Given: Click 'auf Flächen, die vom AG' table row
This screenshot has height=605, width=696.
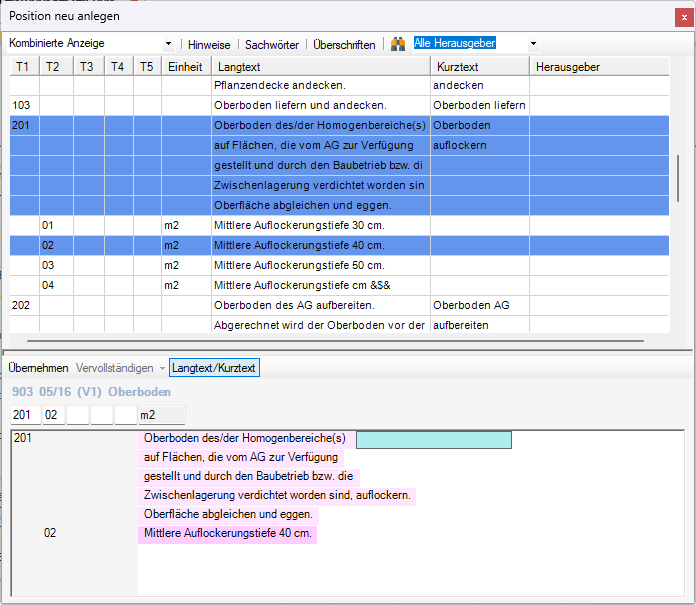Looking at the screenshot, I should click(339, 145).
